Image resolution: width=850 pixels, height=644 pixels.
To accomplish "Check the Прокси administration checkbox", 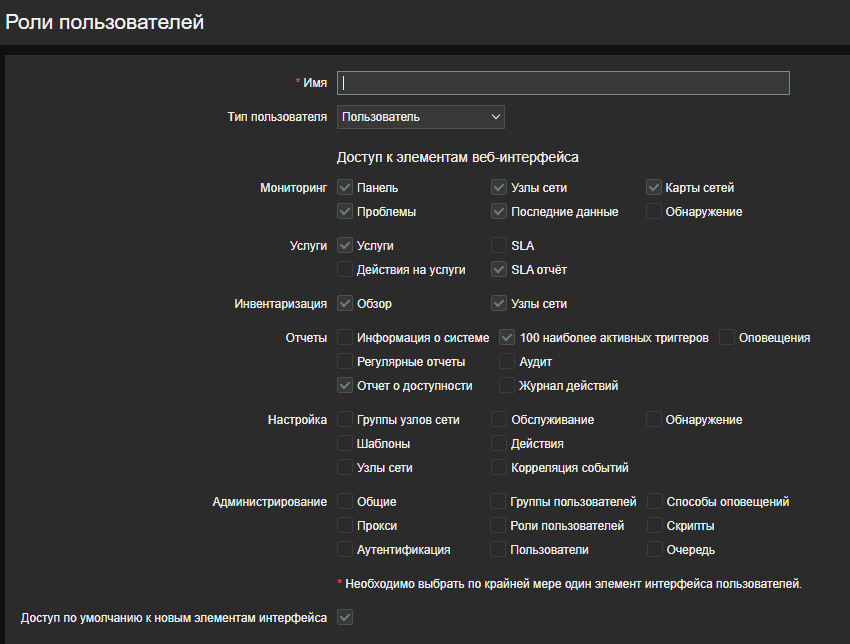I will [x=345, y=526].
